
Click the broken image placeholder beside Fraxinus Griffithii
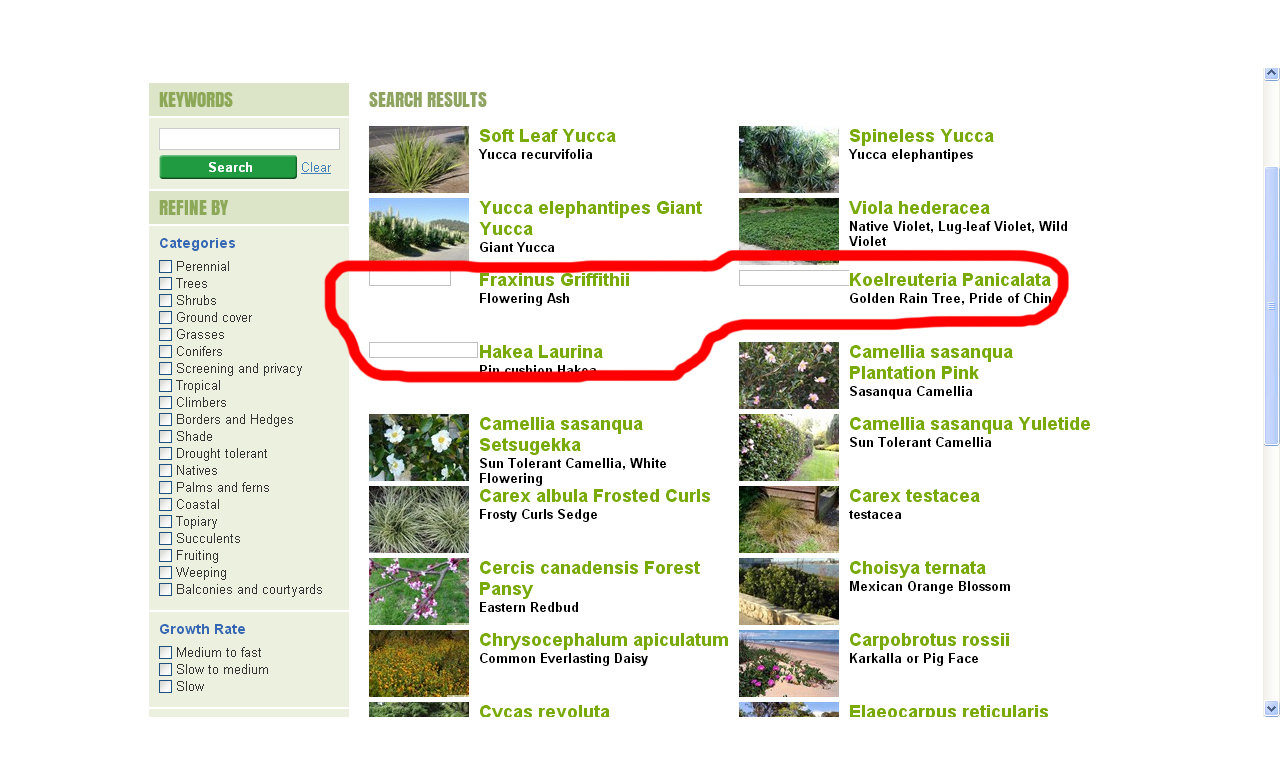point(410,278)
